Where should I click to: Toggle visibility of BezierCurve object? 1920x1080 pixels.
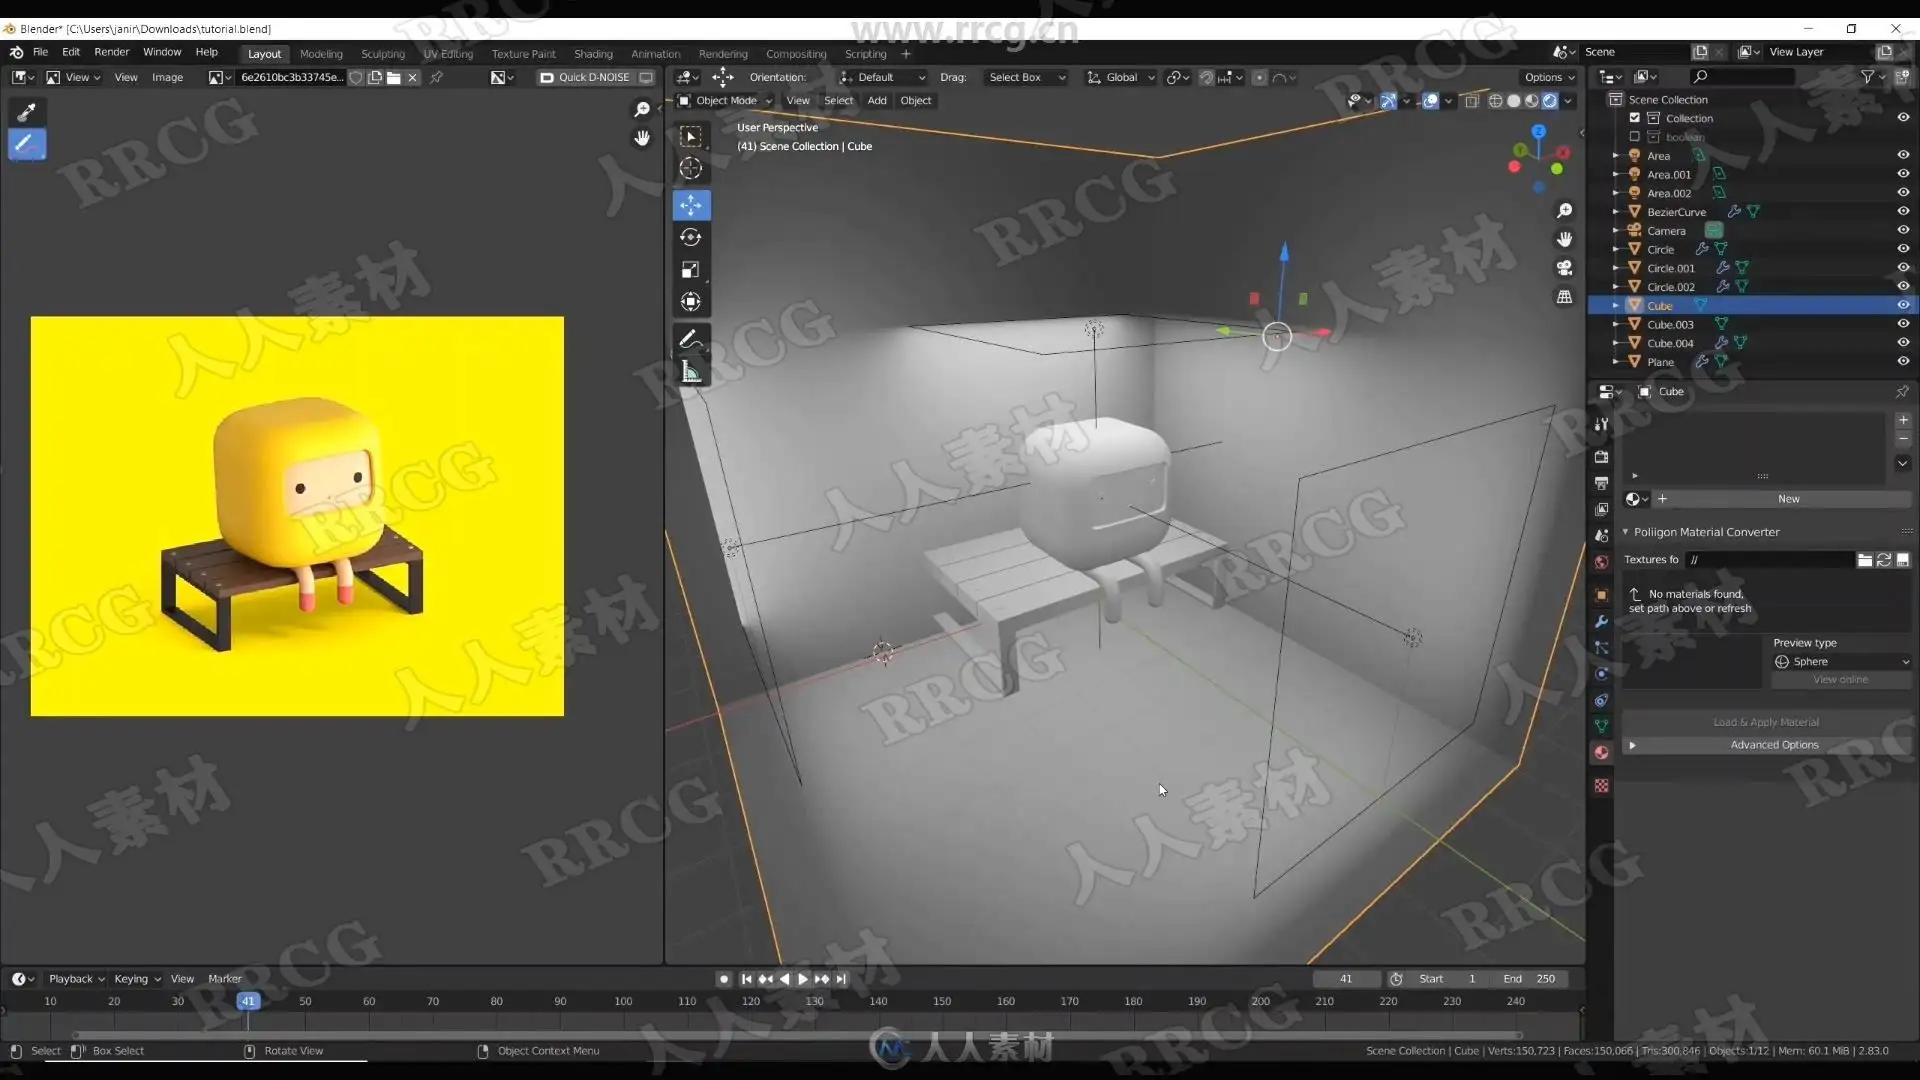coord(1903,211)
